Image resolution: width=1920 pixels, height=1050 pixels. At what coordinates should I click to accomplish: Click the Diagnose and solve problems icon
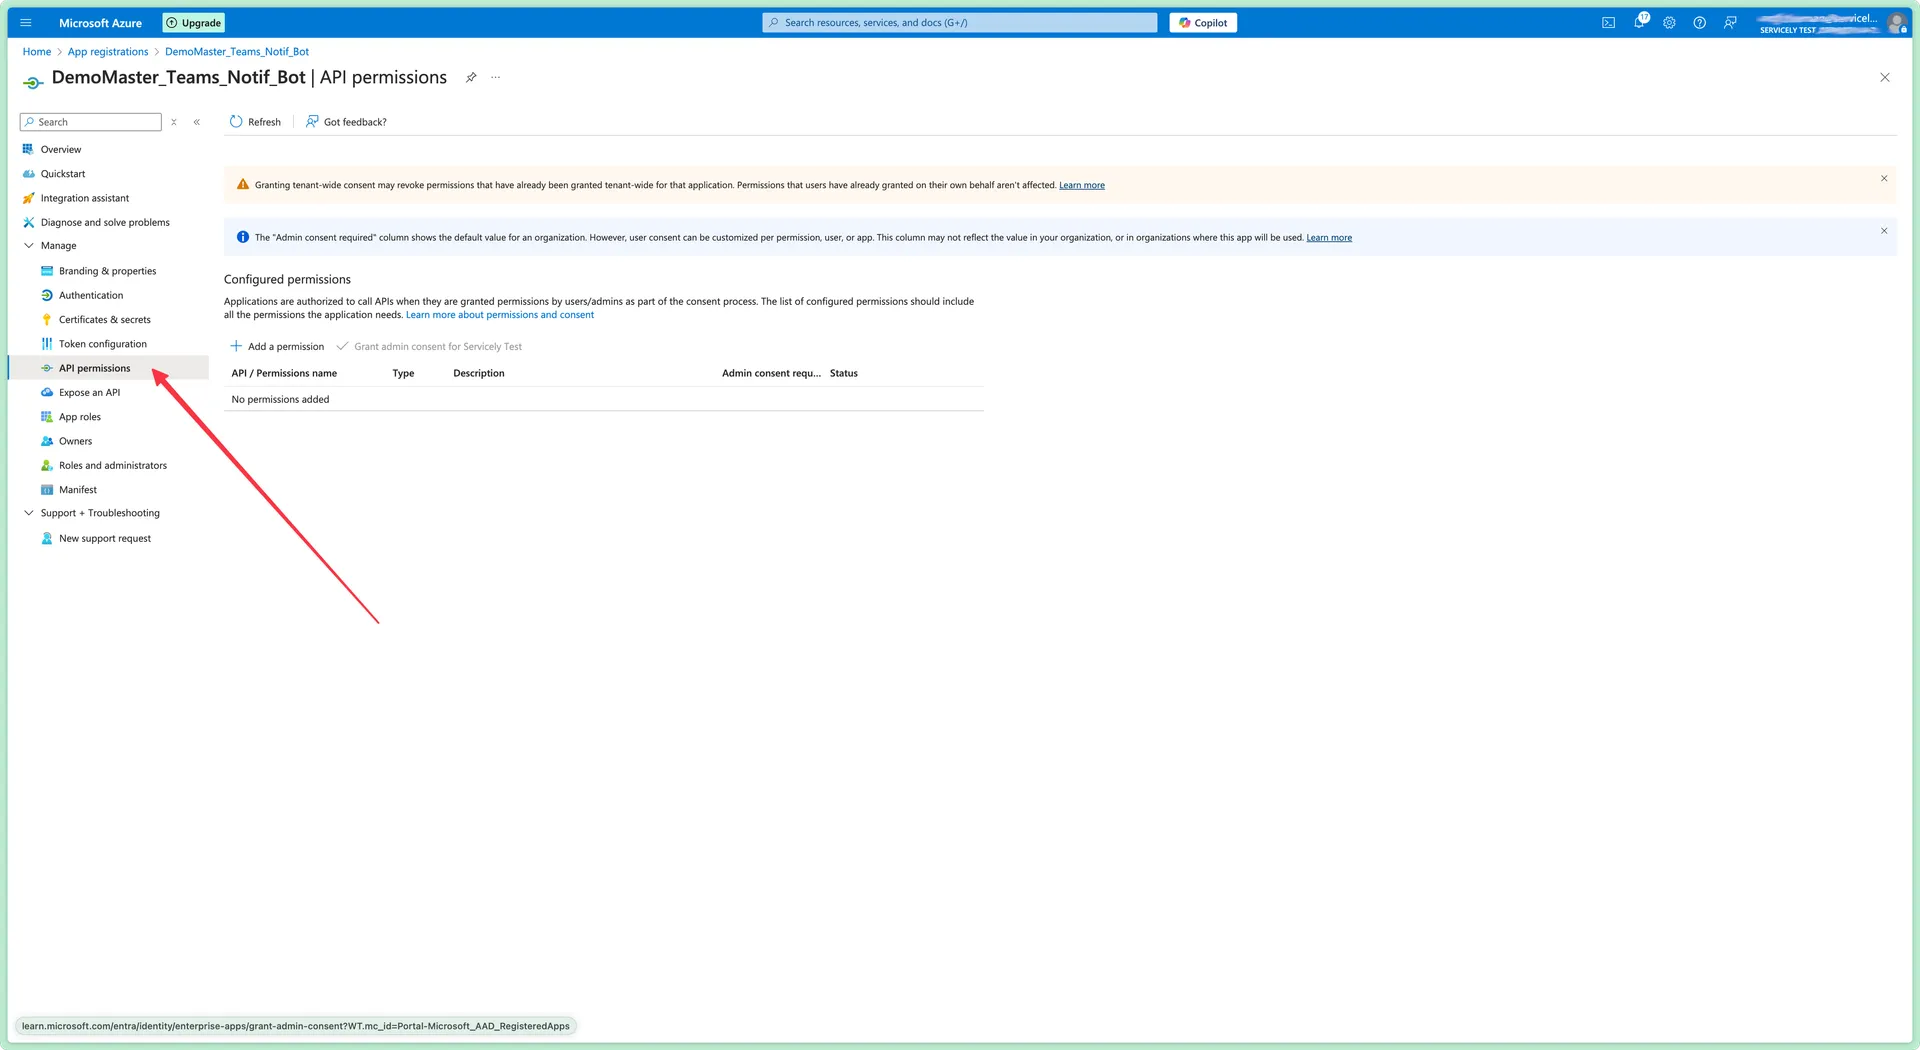(28, 222)
